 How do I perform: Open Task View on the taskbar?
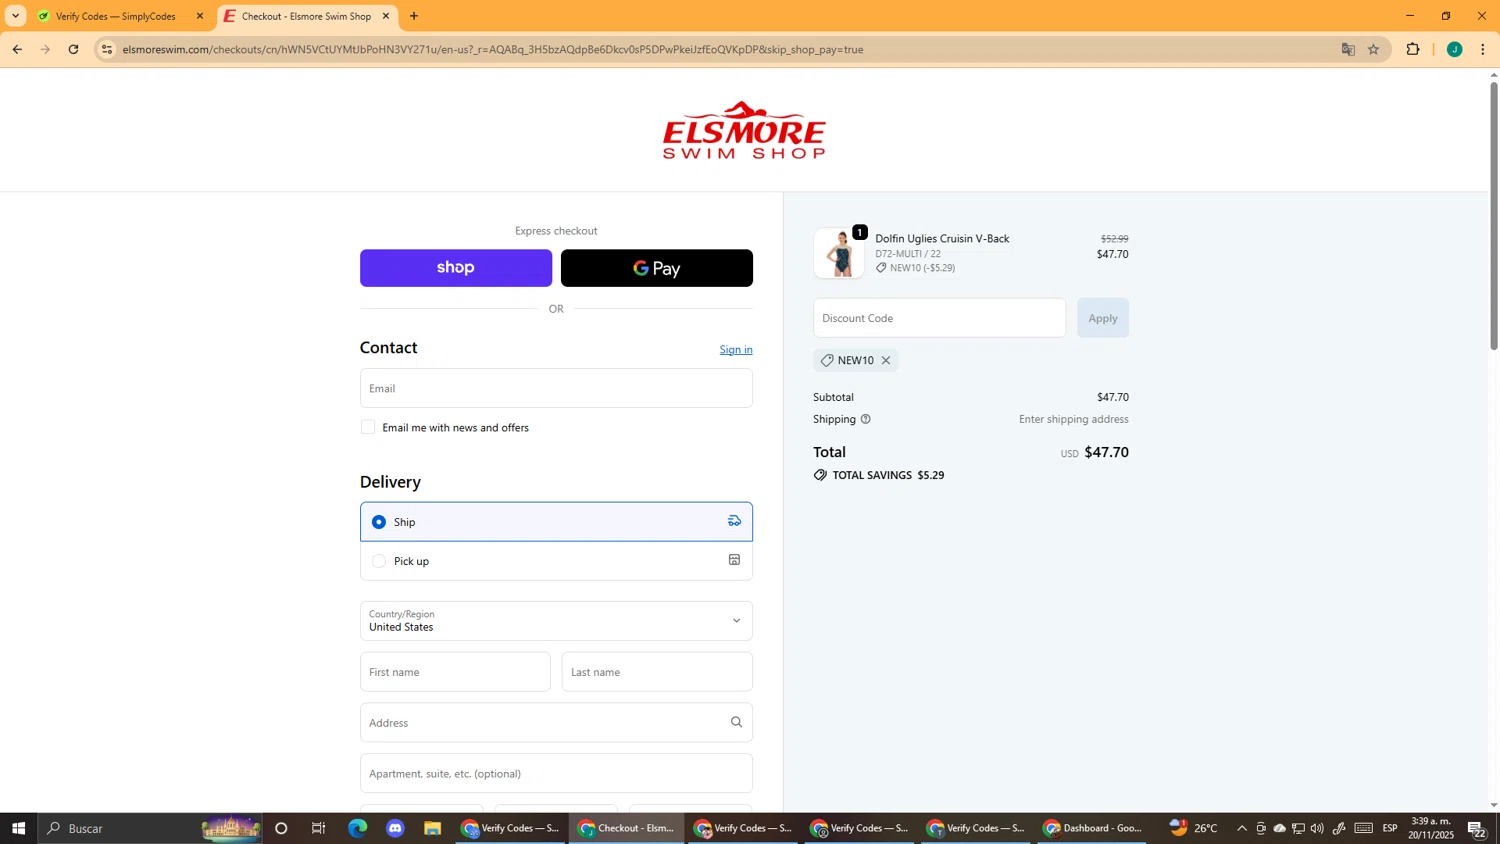pyautogui.click(x=319, y=828)
